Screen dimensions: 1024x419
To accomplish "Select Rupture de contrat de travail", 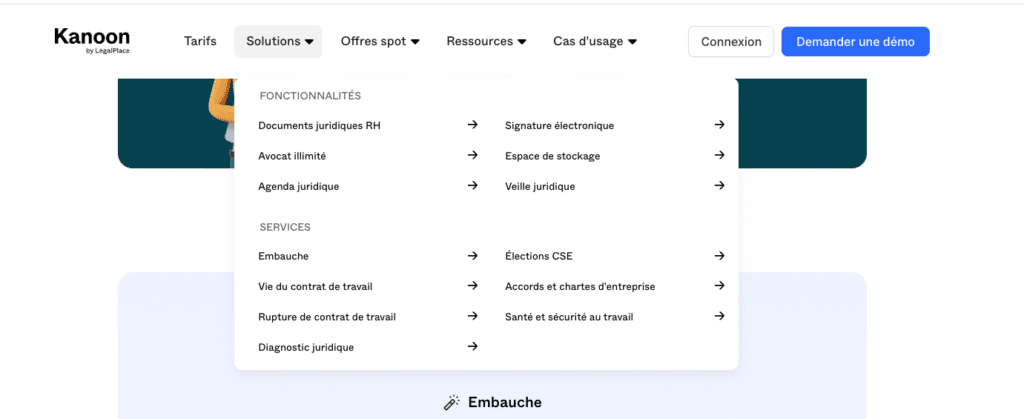I will point(327,317).
